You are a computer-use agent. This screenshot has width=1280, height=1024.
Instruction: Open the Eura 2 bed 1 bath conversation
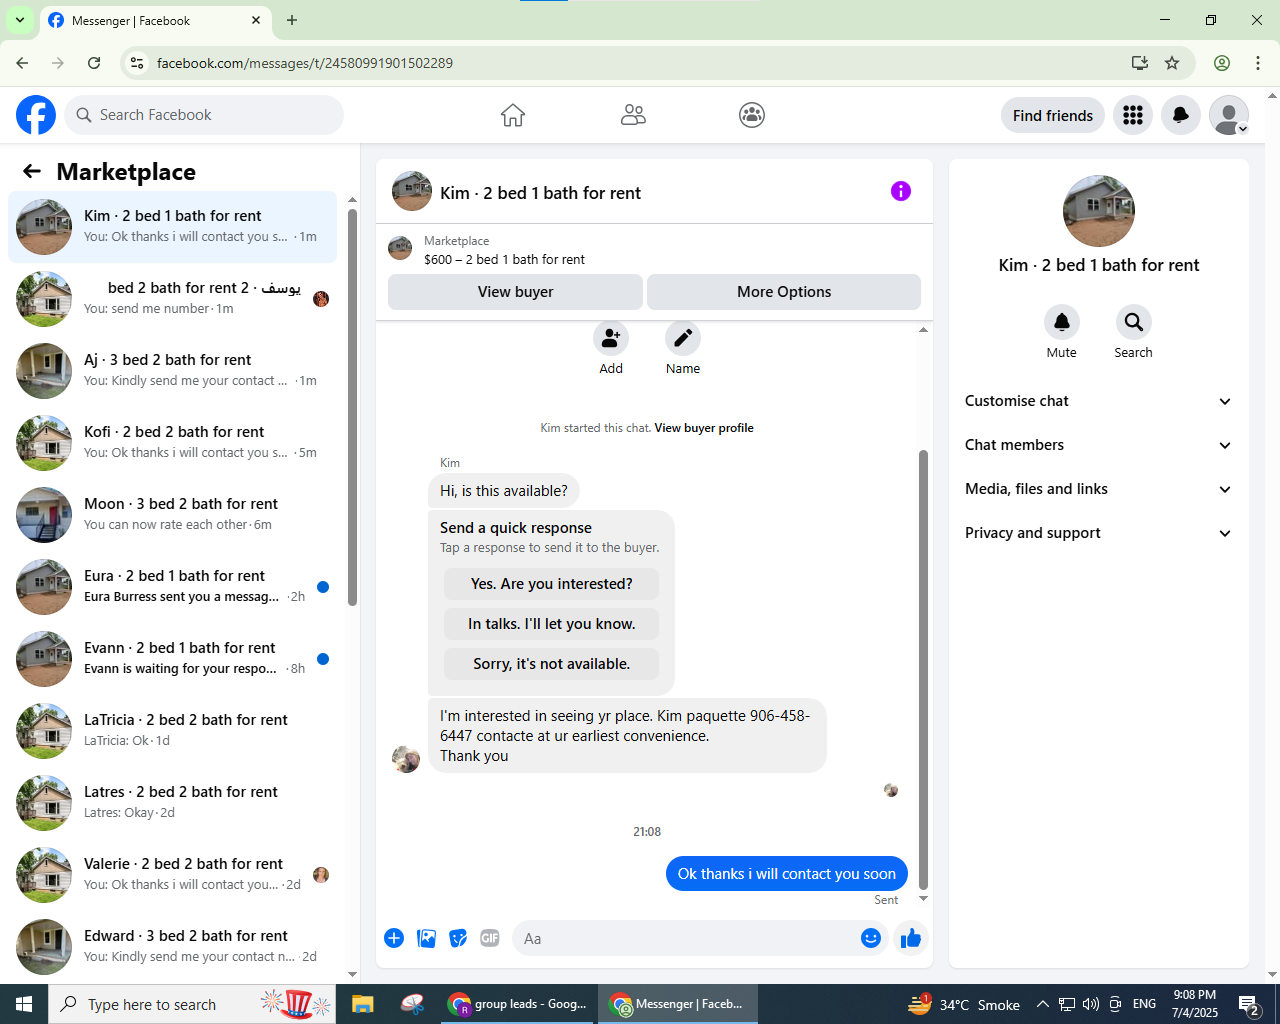(x=173, y=587)
